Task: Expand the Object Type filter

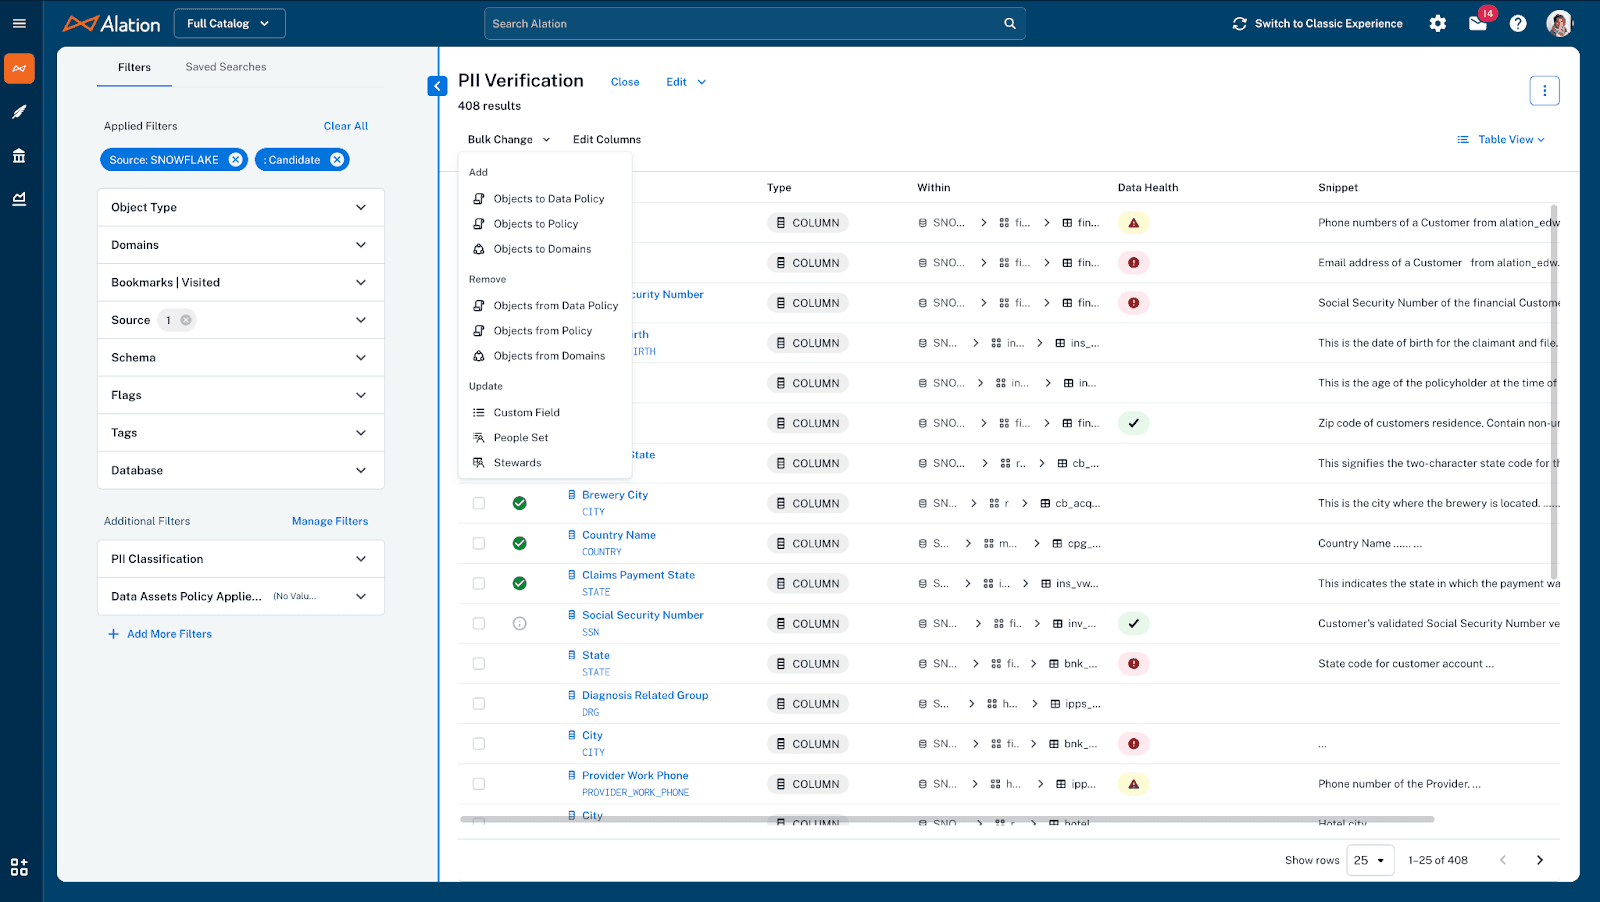Action: coord(240,207)
